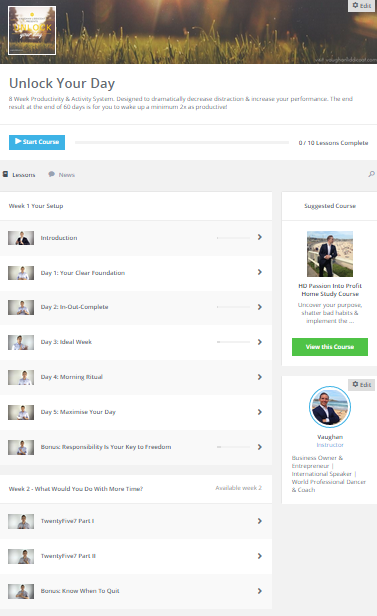Open the Day 2: In-Out-Complete lesson
377x616 pixels.
[x=136, y=307]
